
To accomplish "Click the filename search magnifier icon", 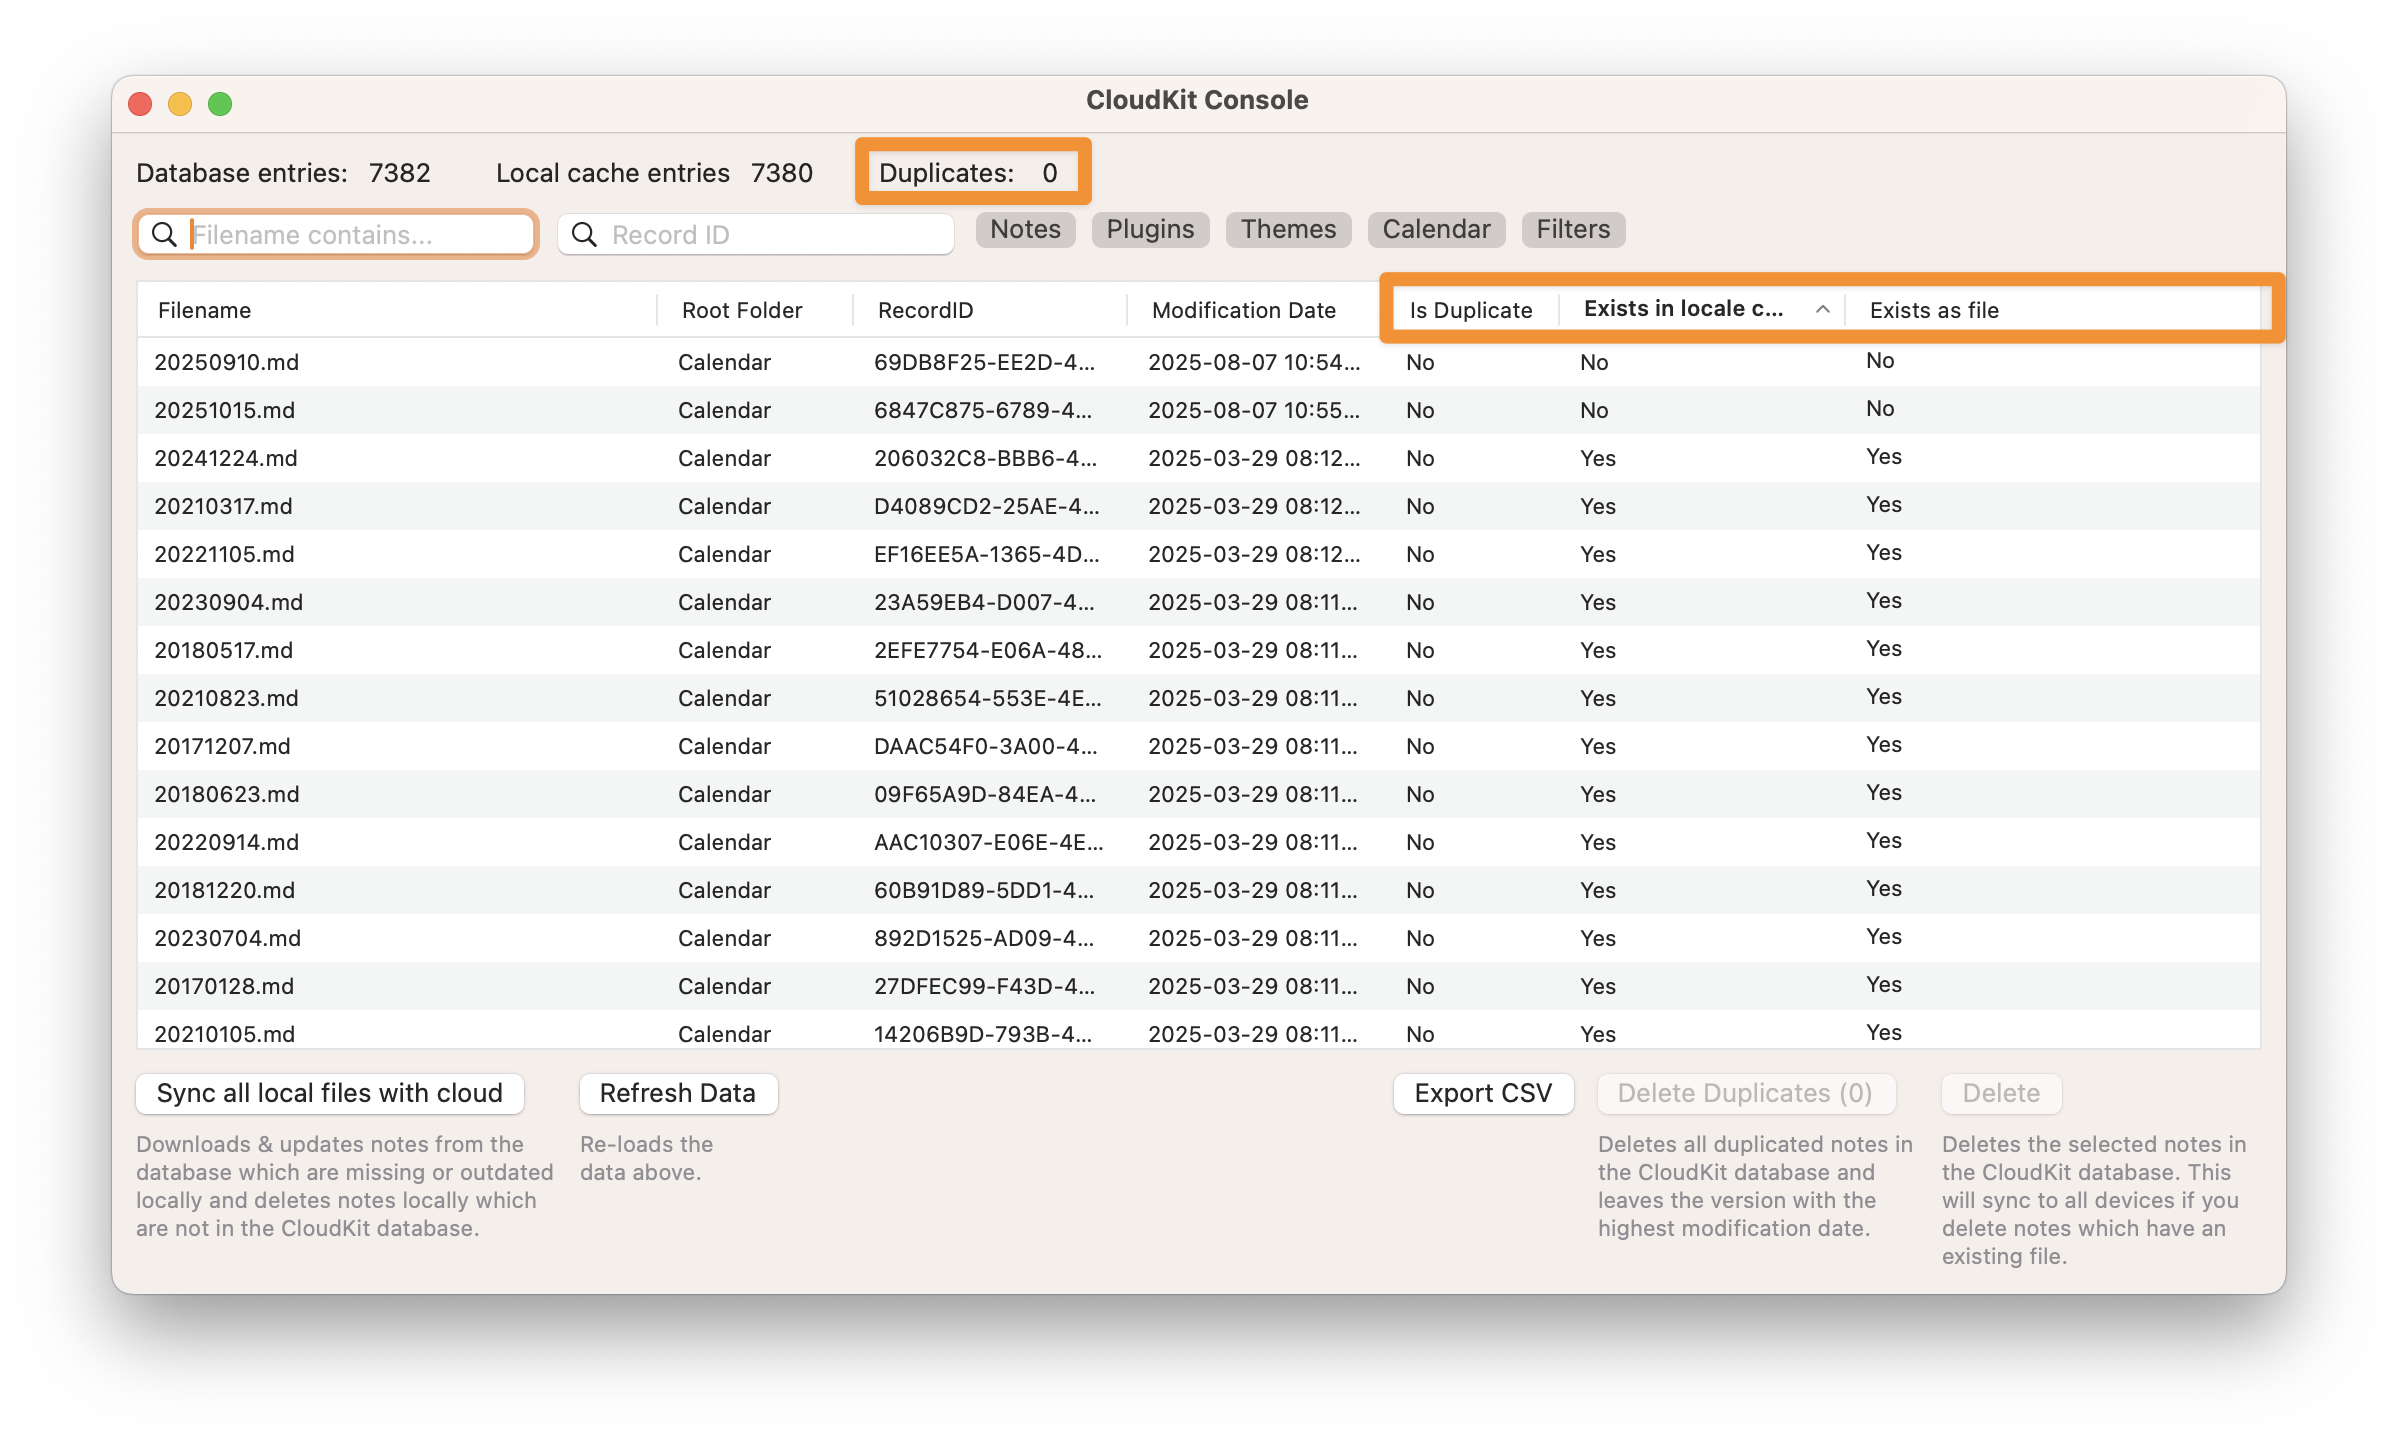I will (x=164, y=235).
